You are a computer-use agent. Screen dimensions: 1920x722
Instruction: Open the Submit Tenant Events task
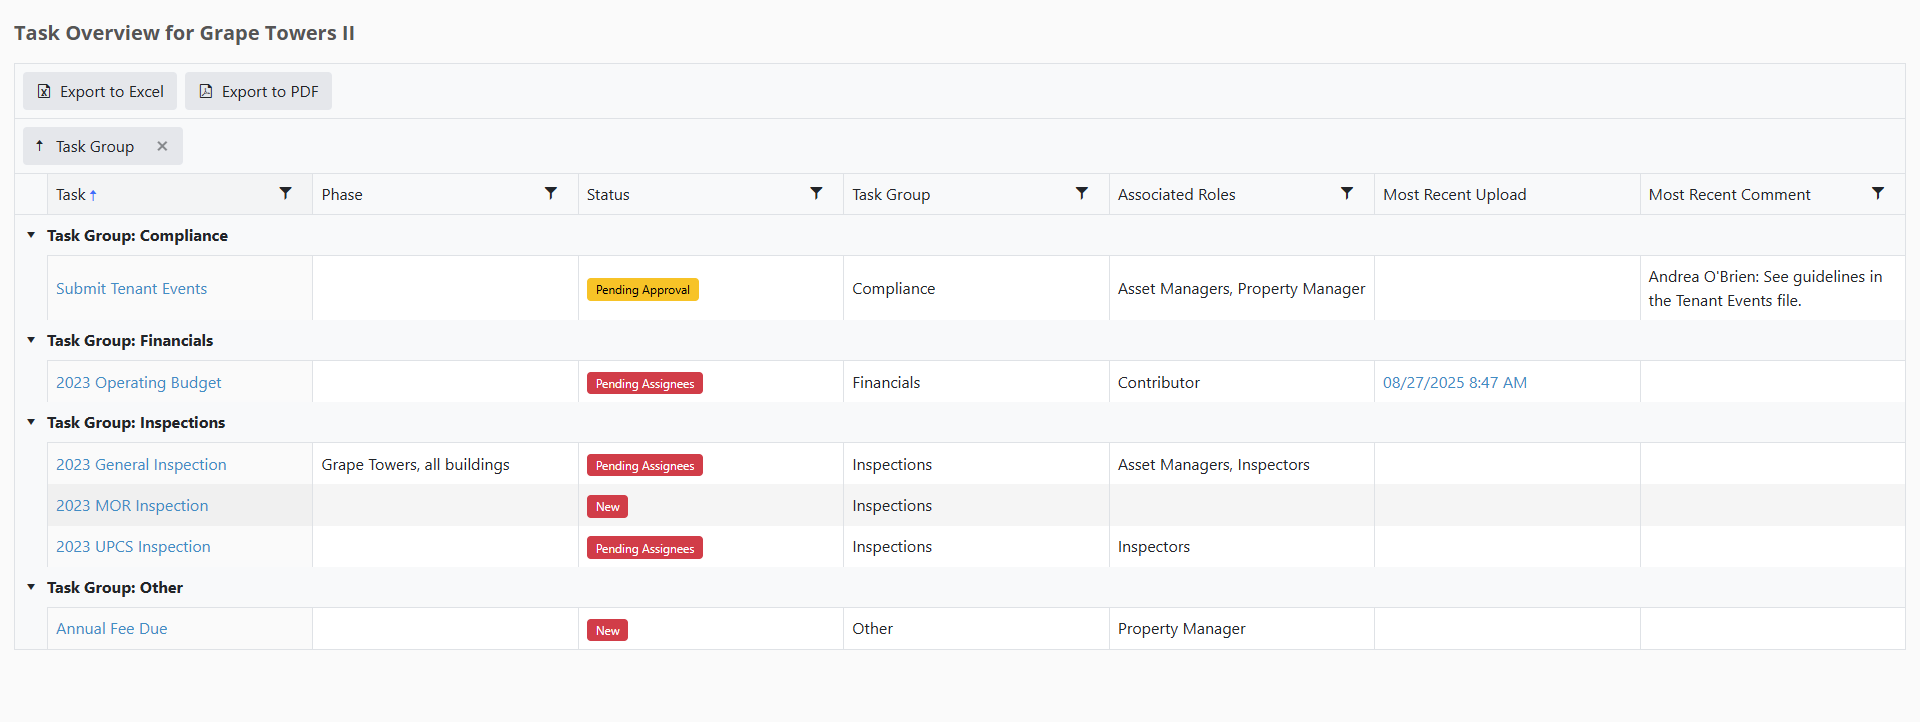(131, 288)
